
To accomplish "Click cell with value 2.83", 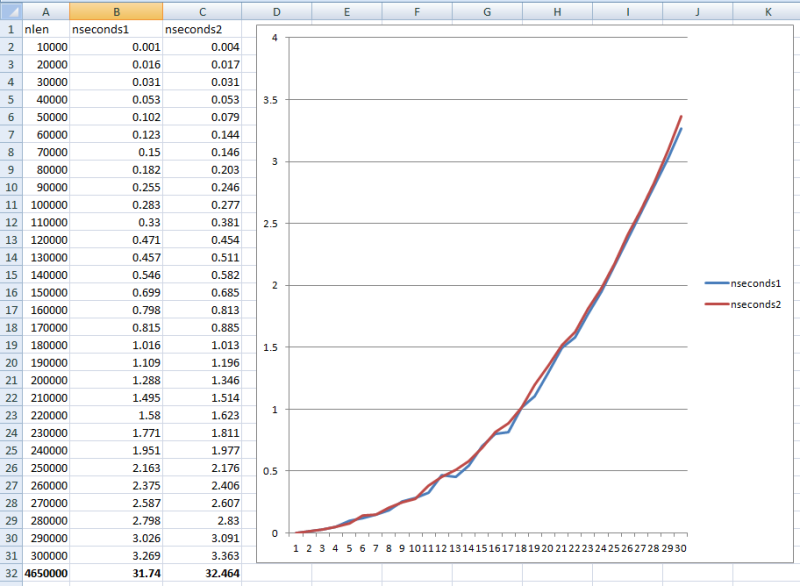I will [x=202, y=521].
